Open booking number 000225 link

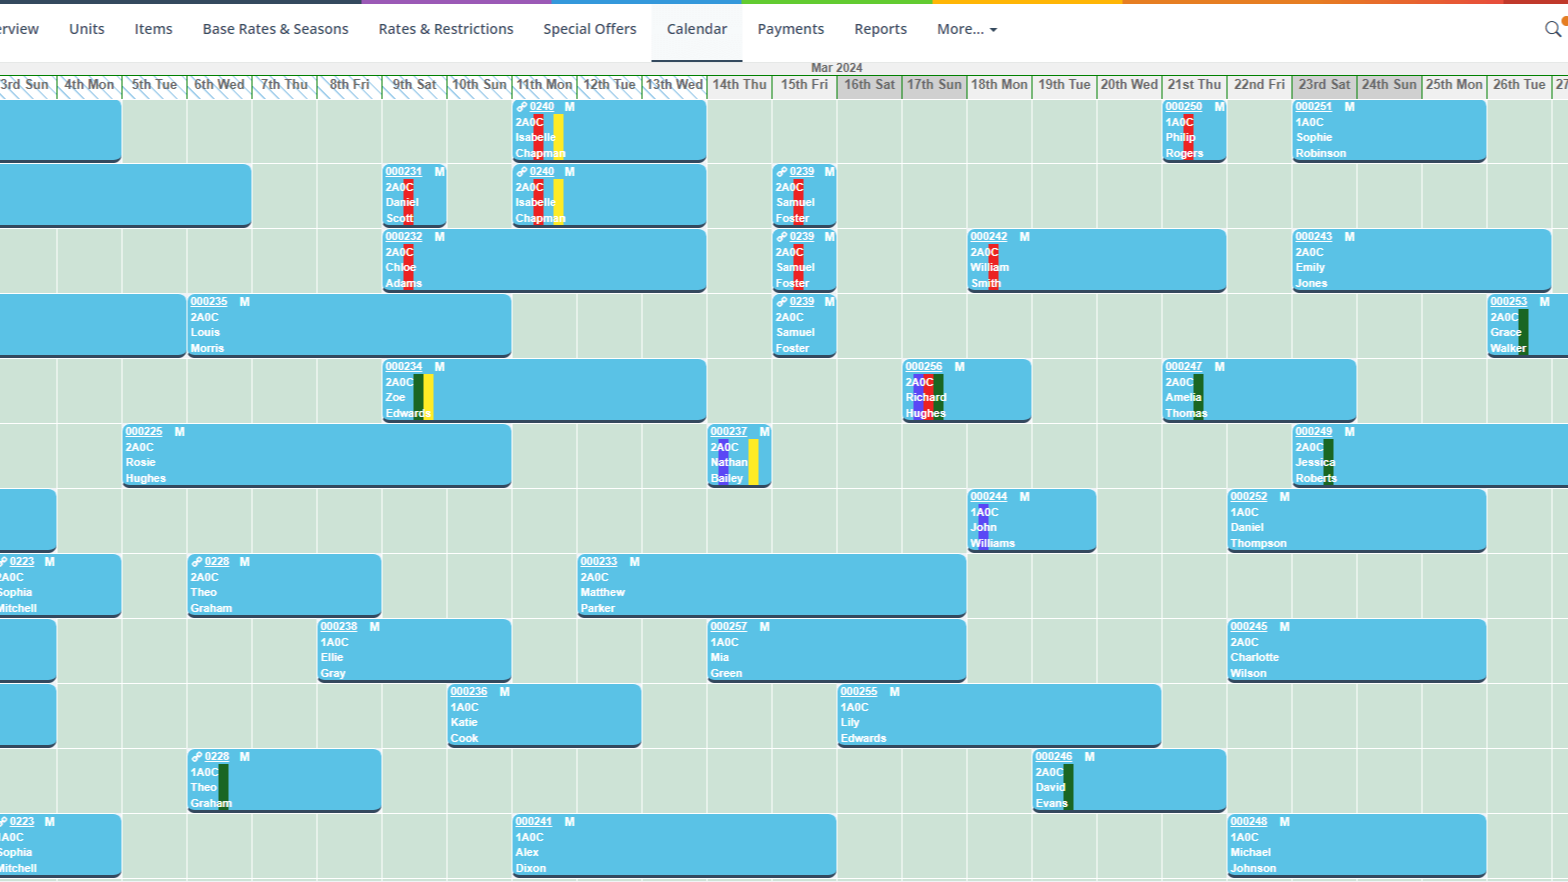point(144,432)
